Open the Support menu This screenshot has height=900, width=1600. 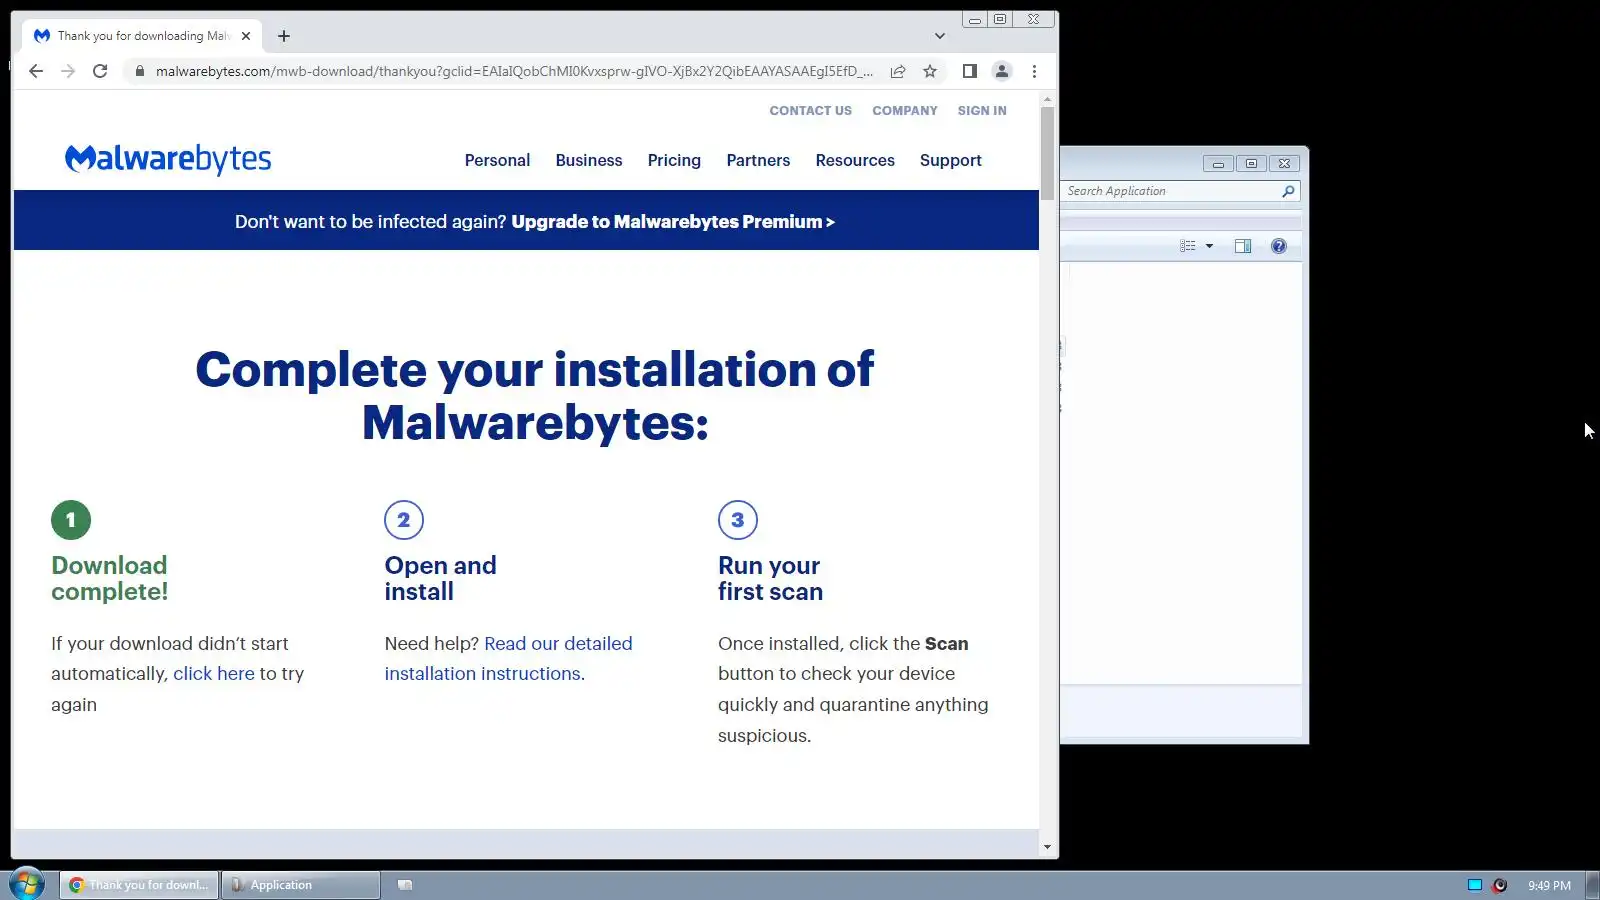pyautogui.click(x=951, y=160)
